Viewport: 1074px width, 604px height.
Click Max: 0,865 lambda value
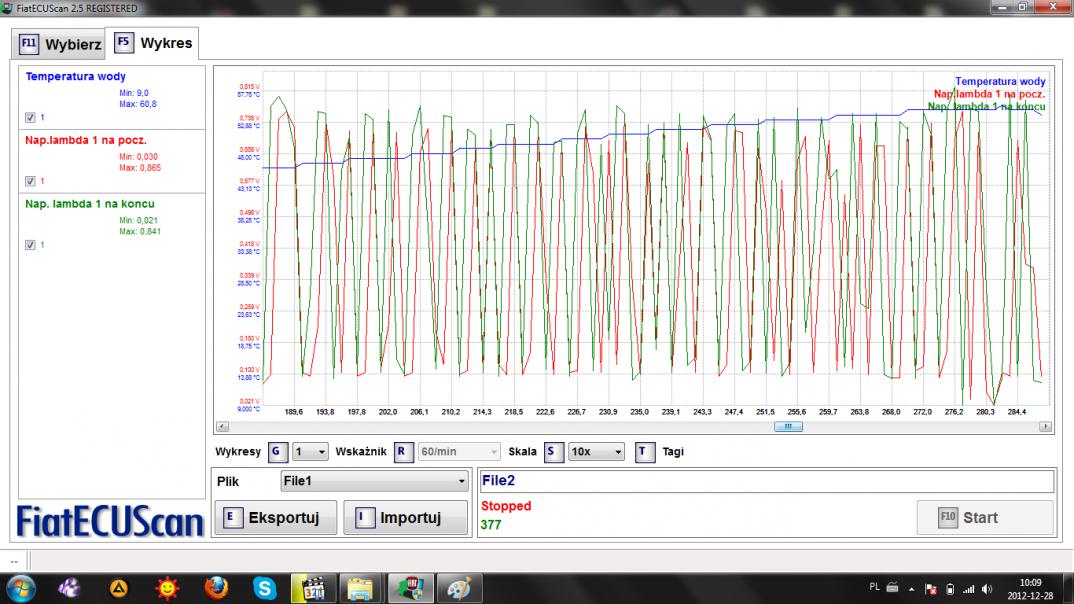coord(140,168)
